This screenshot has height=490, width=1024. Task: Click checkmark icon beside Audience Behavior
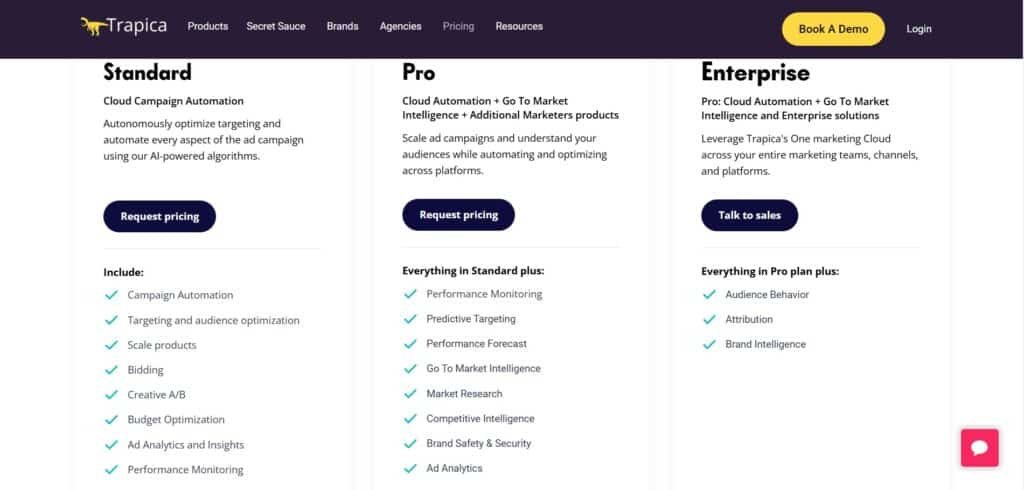coord(709,295)
